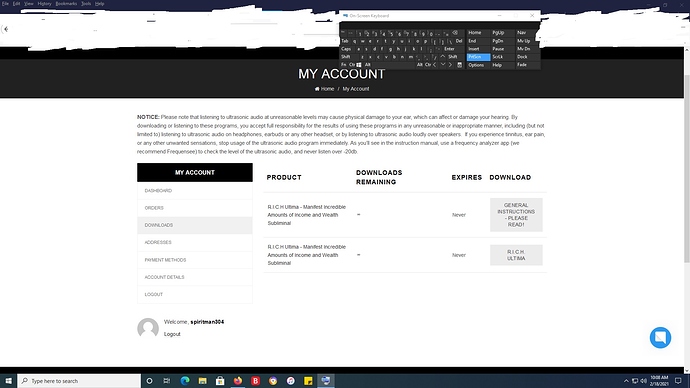Click the R.I.C.H. Ultima download button
The height and width of the screenshot is (388, 690).
pos(516,255)
